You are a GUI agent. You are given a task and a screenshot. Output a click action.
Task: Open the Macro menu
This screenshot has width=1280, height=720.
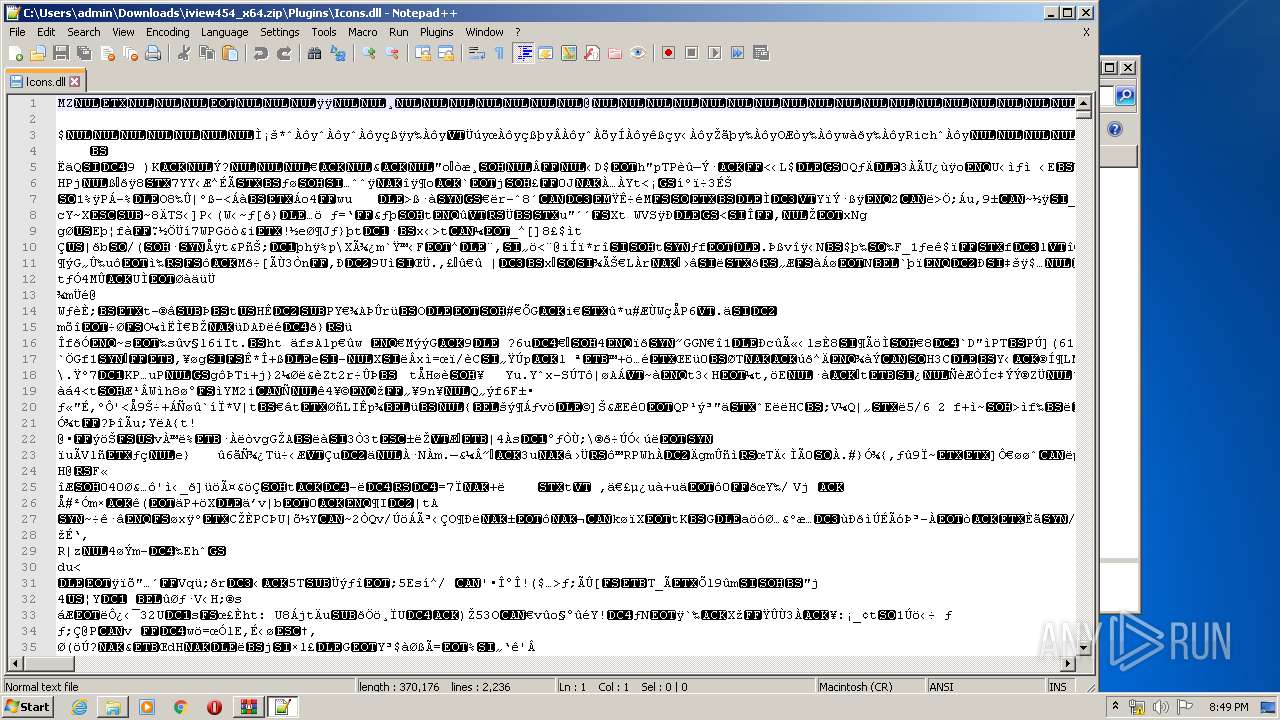point(363,32)
